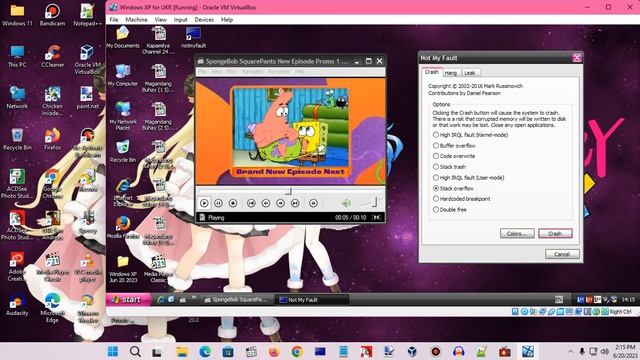Switch to the Hang tab
This screenshot has width=640, height=360.
click(x=451, y=73)
